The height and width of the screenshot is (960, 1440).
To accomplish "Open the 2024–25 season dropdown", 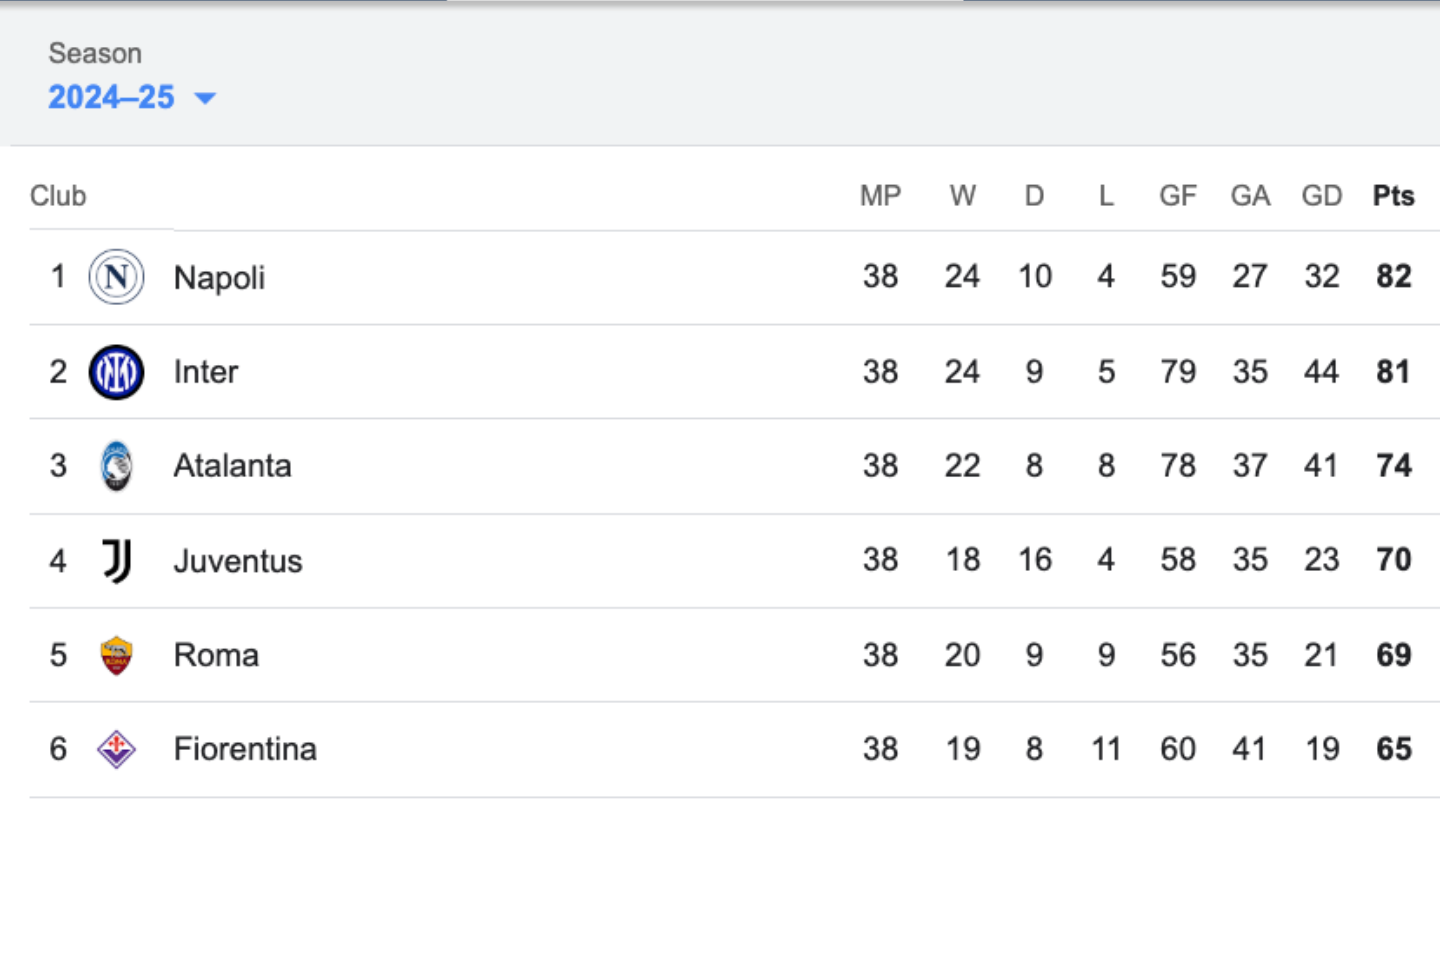I will [x=132, y=97].
